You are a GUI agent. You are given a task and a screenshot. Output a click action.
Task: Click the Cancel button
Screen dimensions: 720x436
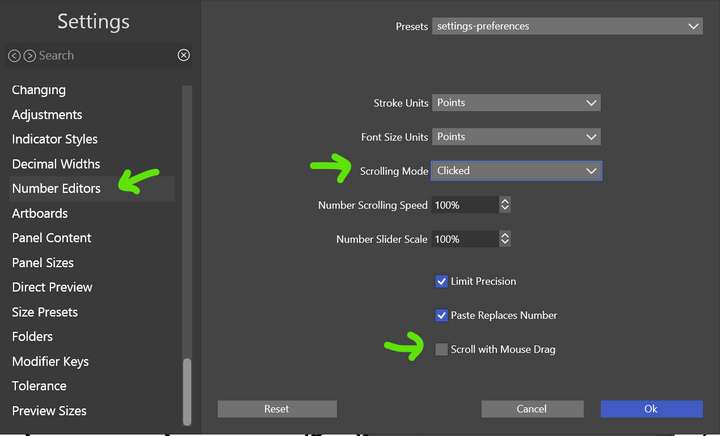532,409
